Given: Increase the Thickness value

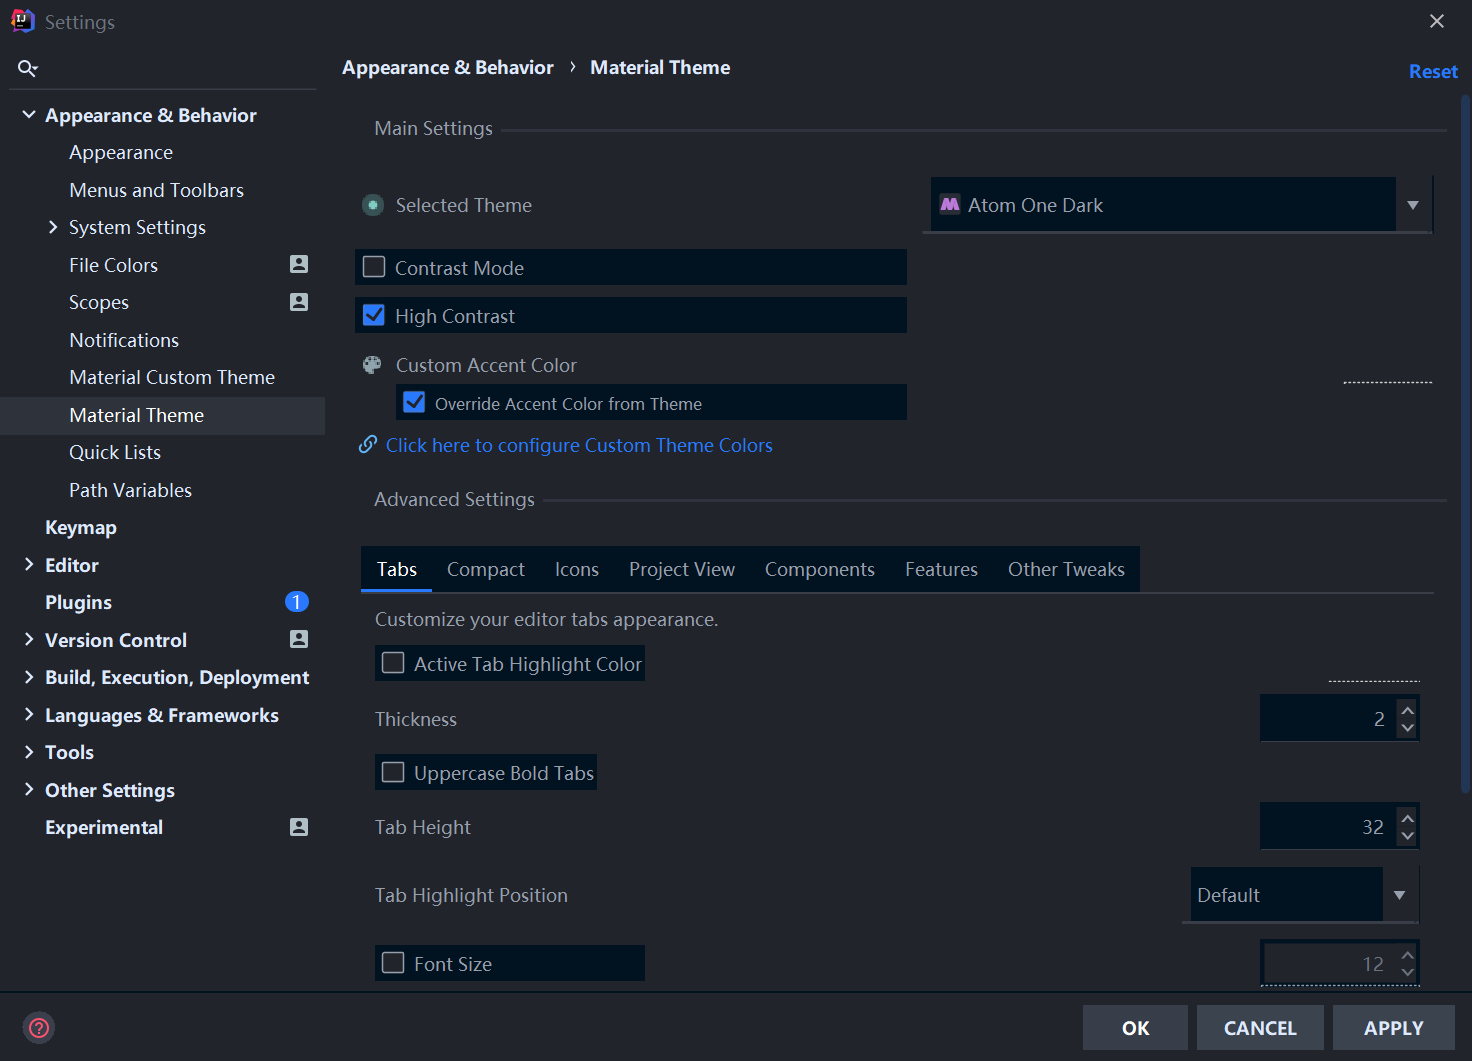Looking at the screenshot, I should coord(1408,710).
